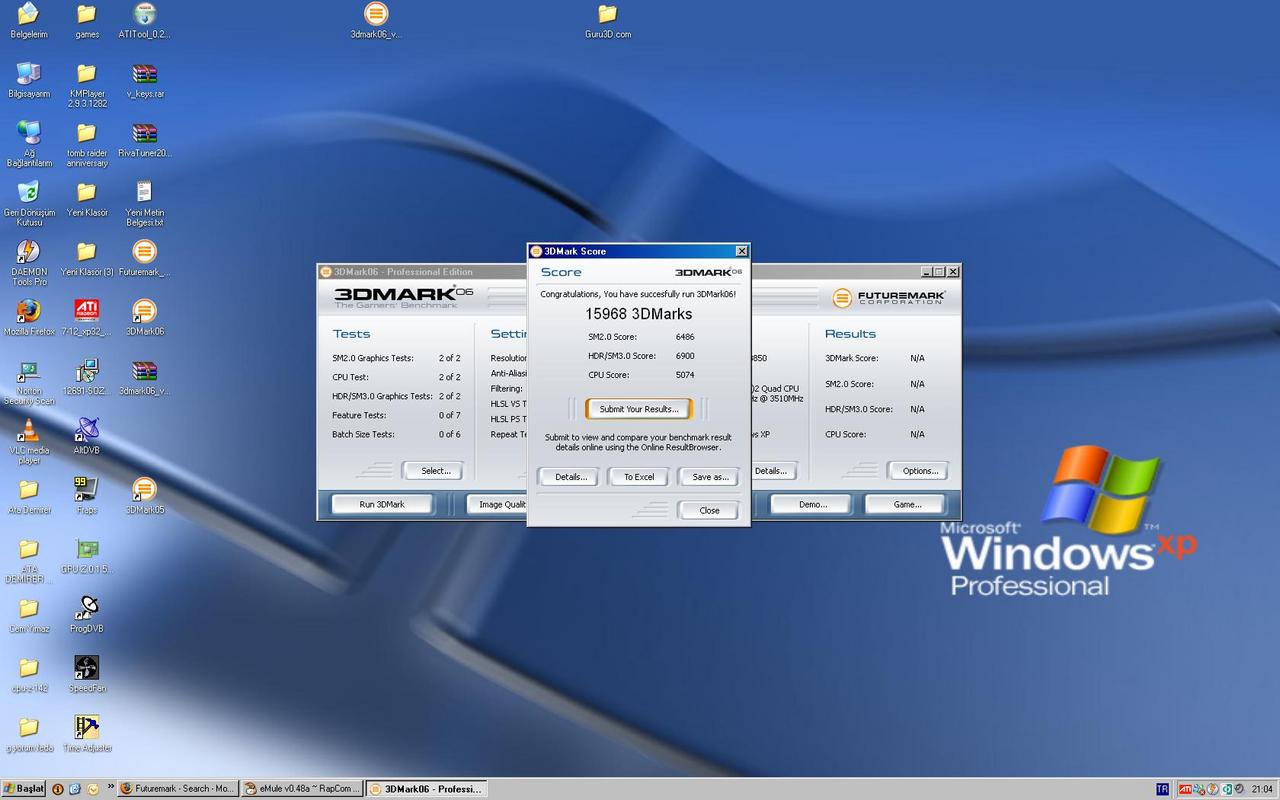Click the Game... button
Viewport: 1280px width, 800px height.
(x=907, y=504)
